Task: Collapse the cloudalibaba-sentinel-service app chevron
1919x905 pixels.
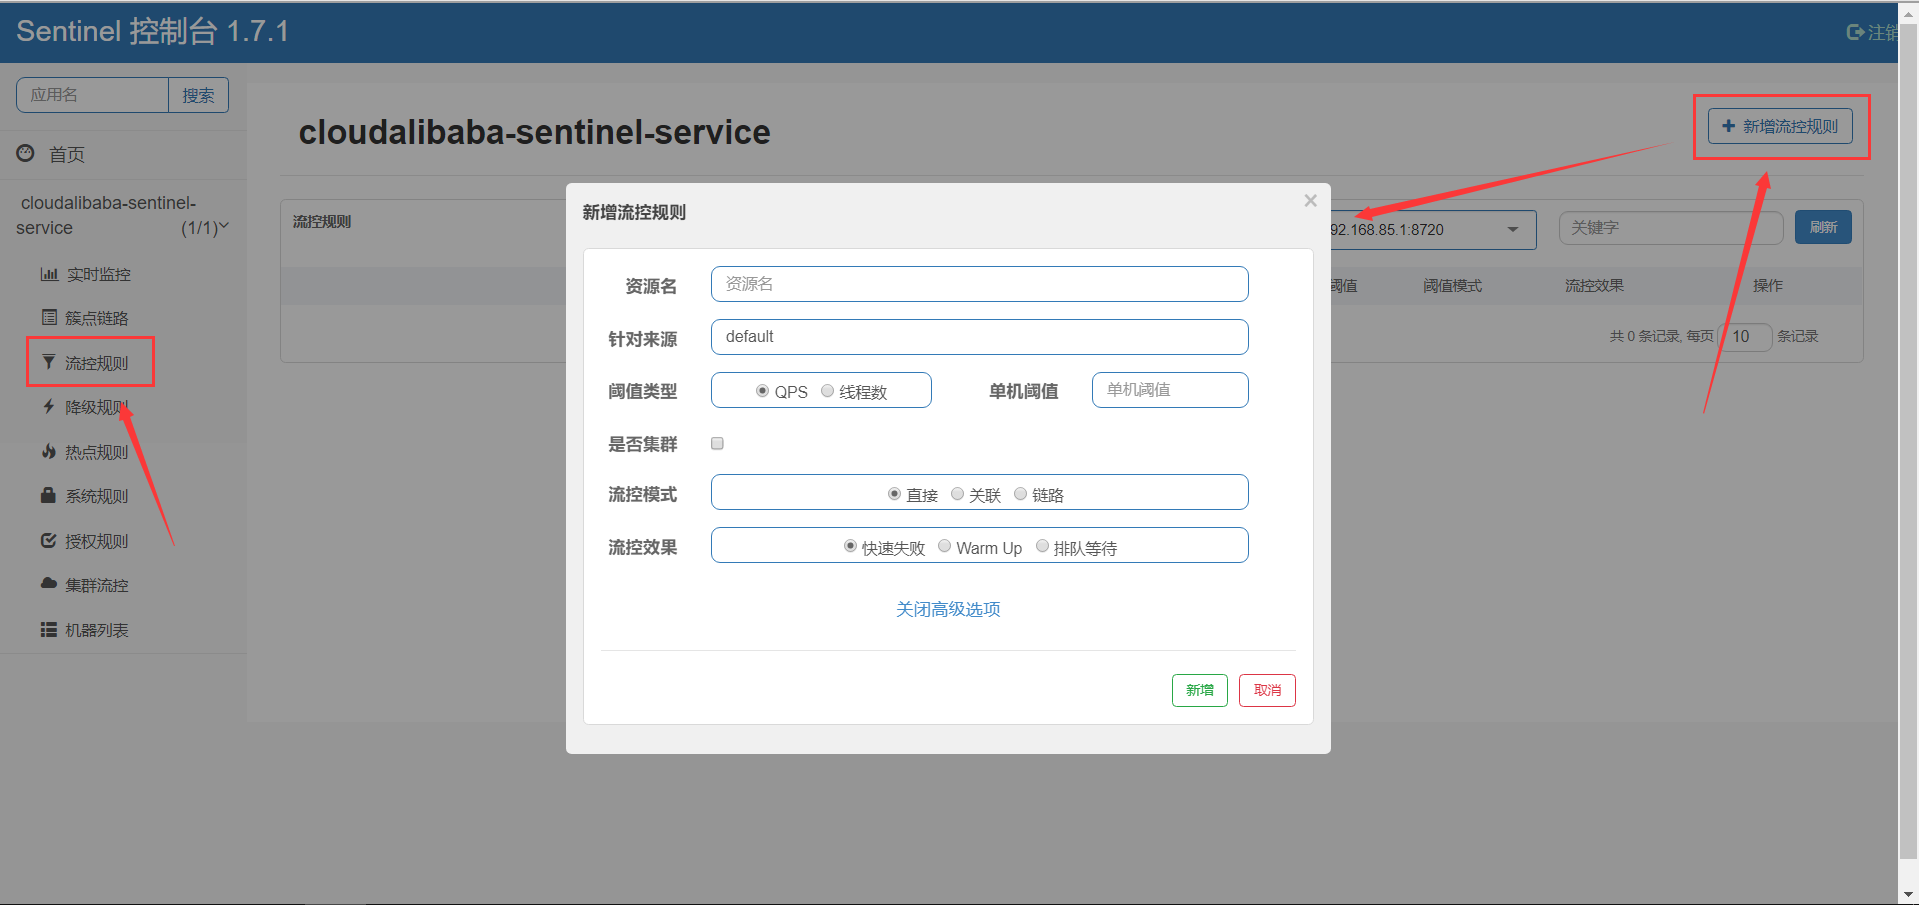Action: coord(224,226)
